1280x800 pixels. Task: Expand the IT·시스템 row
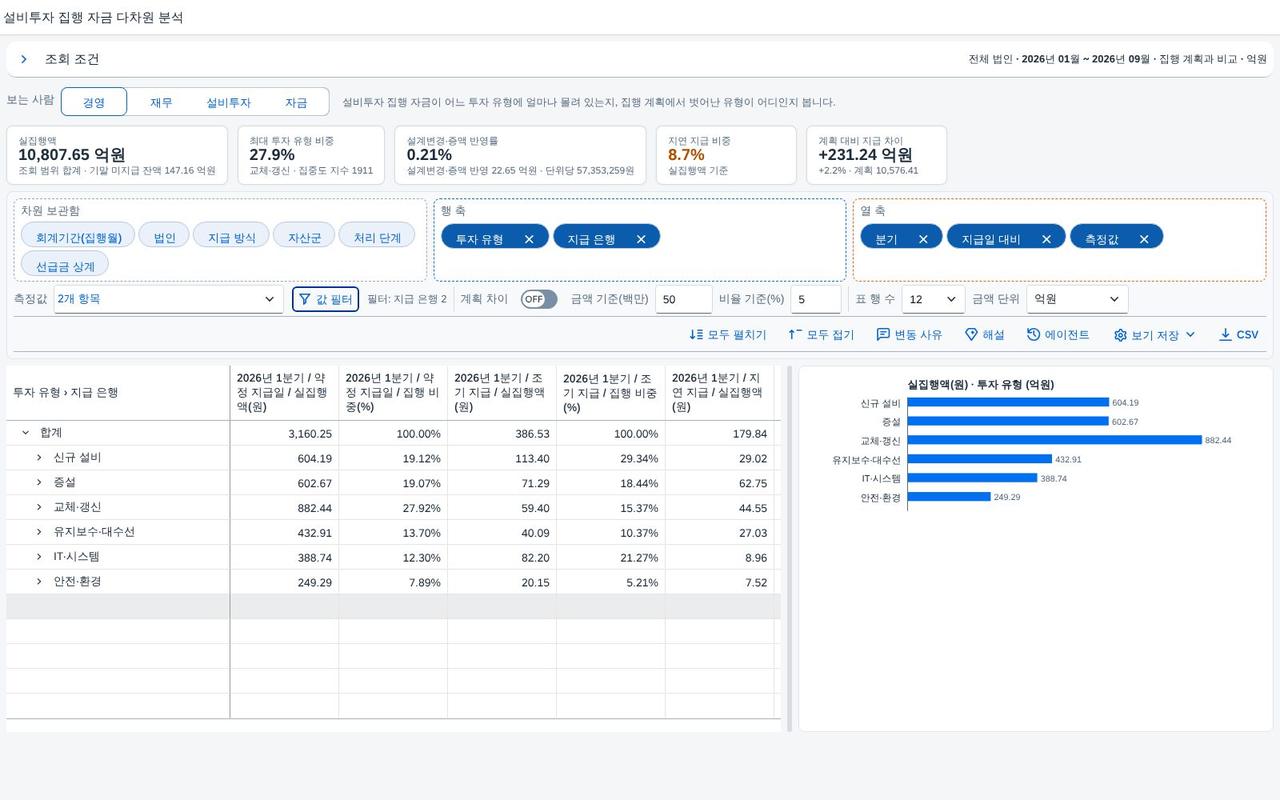point(39,557)
